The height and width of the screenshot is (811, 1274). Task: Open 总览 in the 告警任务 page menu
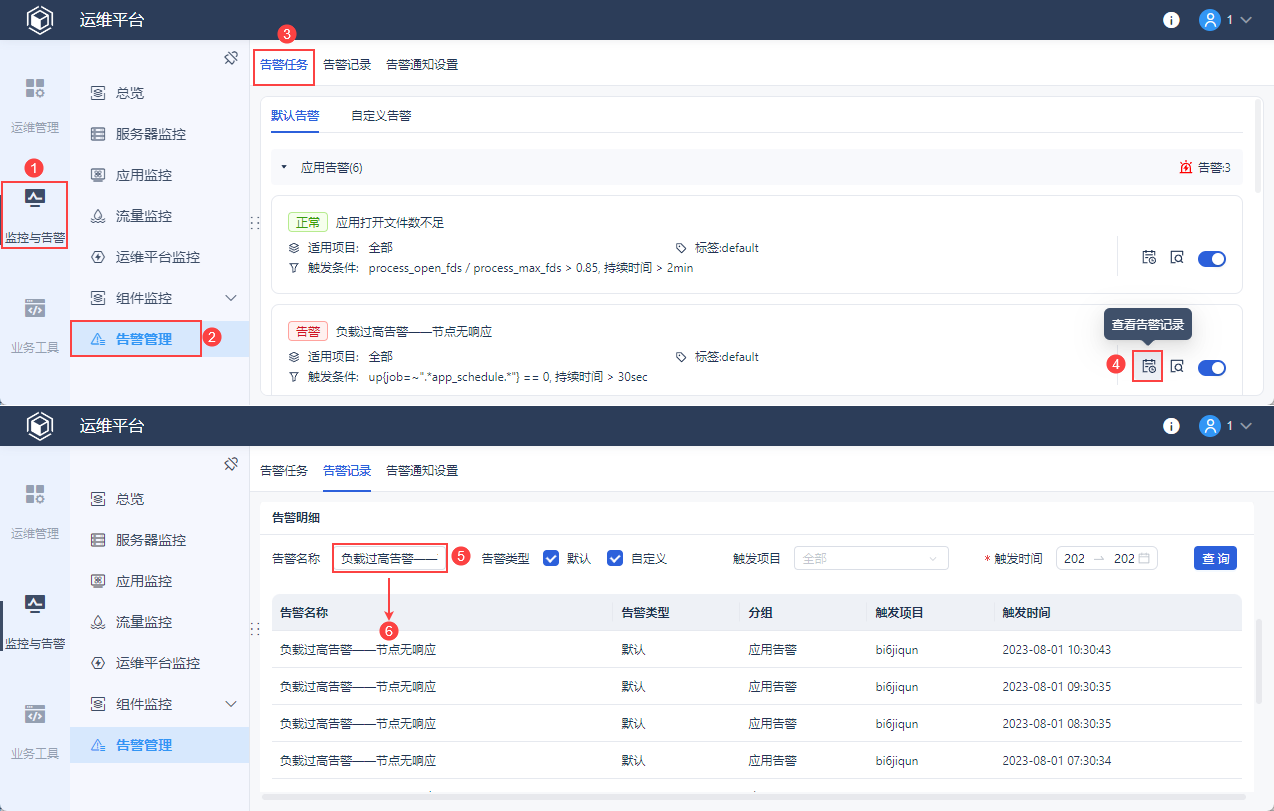[x=160, y=93]
